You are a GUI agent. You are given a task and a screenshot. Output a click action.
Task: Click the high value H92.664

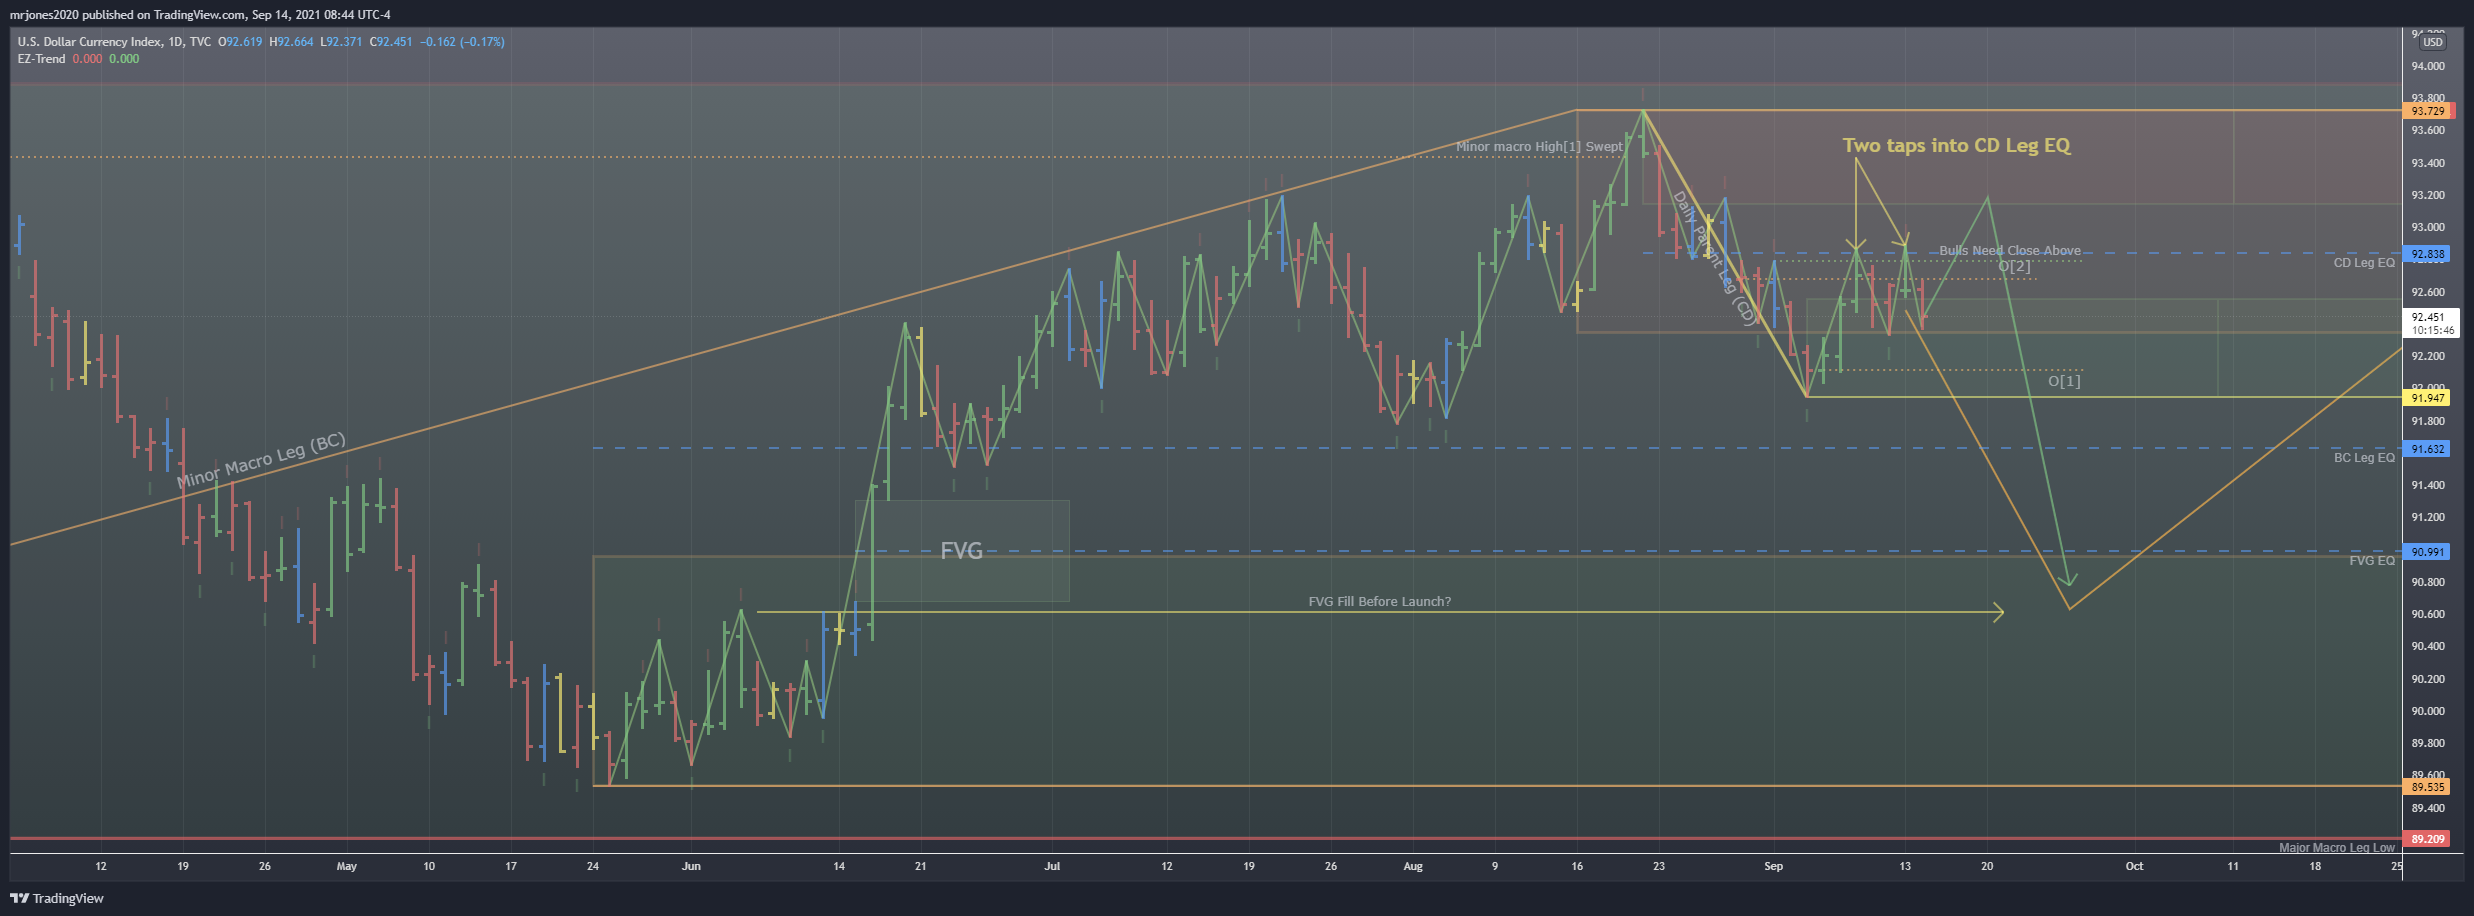click(291, 42)
